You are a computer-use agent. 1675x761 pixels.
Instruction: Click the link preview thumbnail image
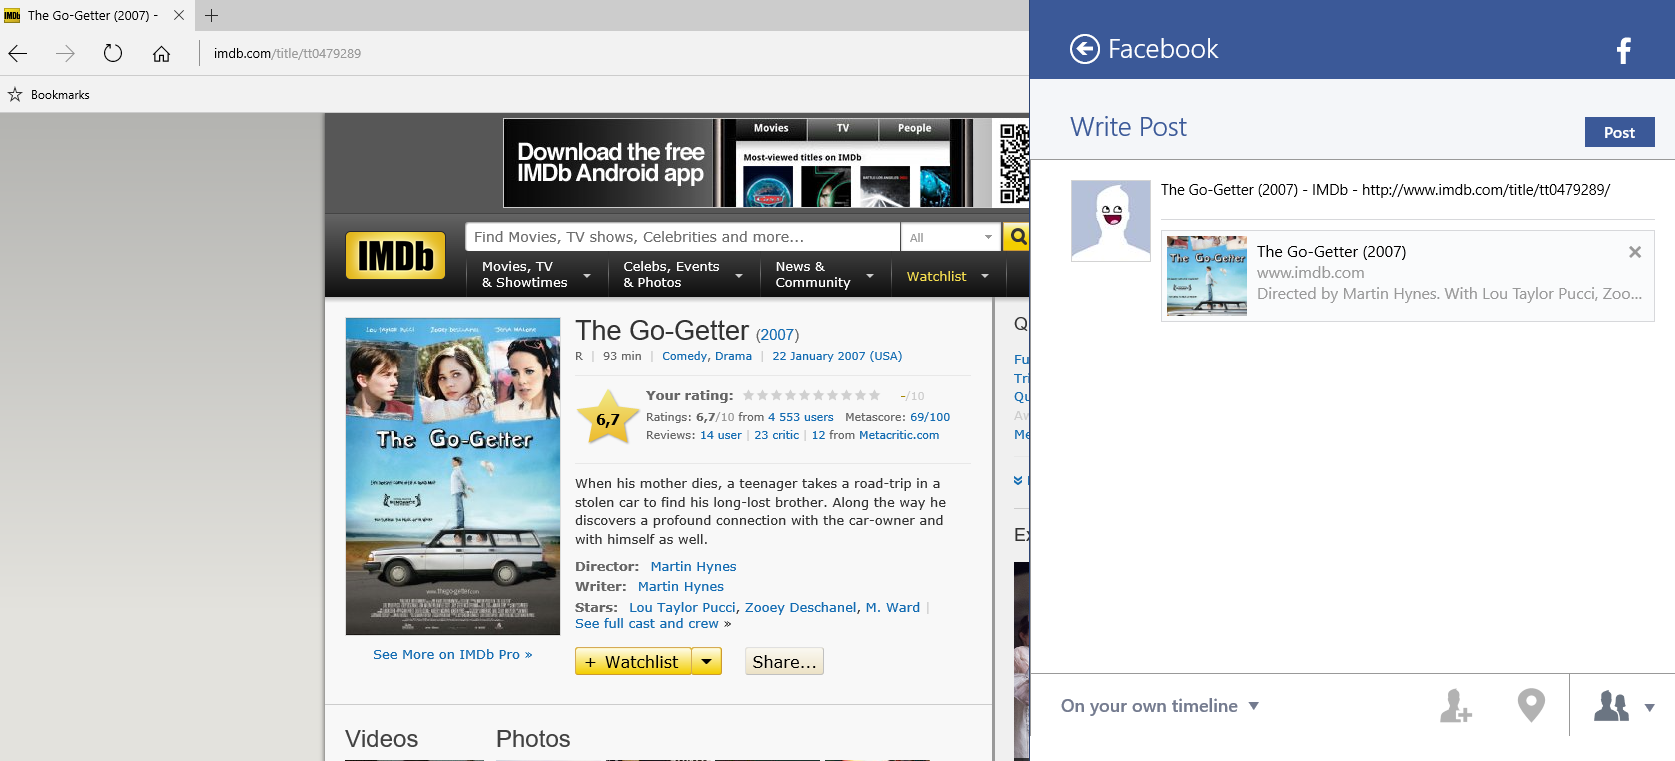(x=1207, y=276)
